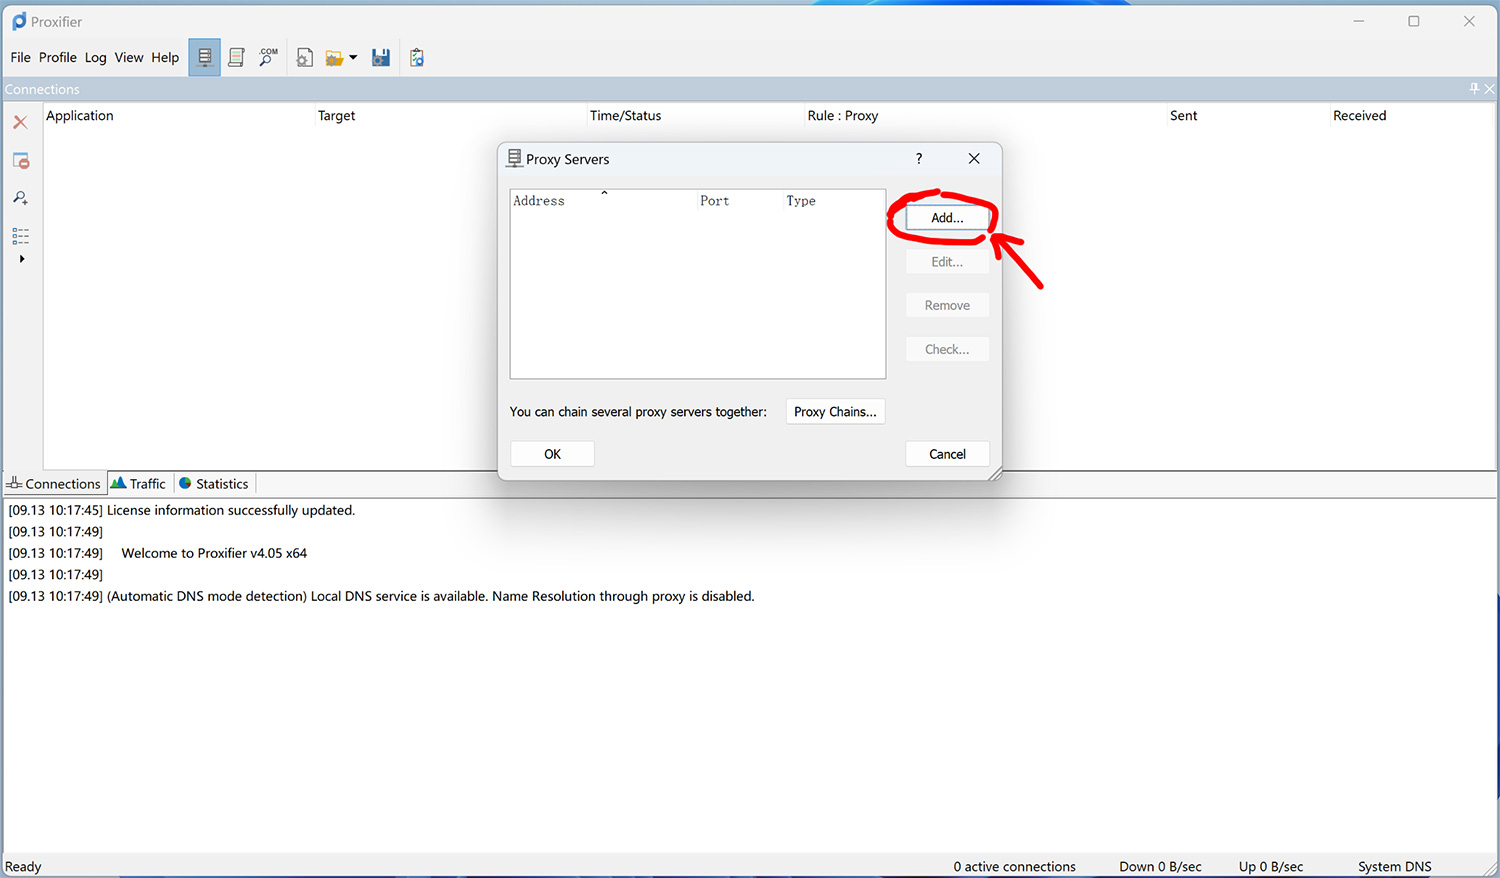The image size is (1500, 878).
Task: Pin the Connections panel
Action: pos(1474,89)
